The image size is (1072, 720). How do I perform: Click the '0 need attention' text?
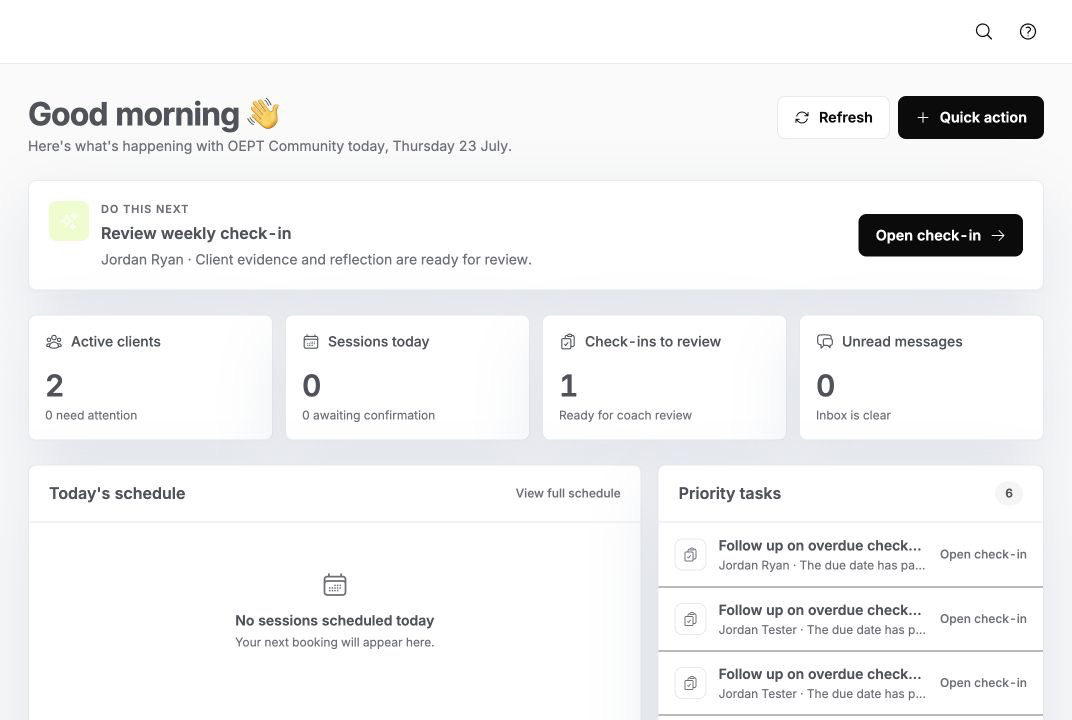[91, 416]
